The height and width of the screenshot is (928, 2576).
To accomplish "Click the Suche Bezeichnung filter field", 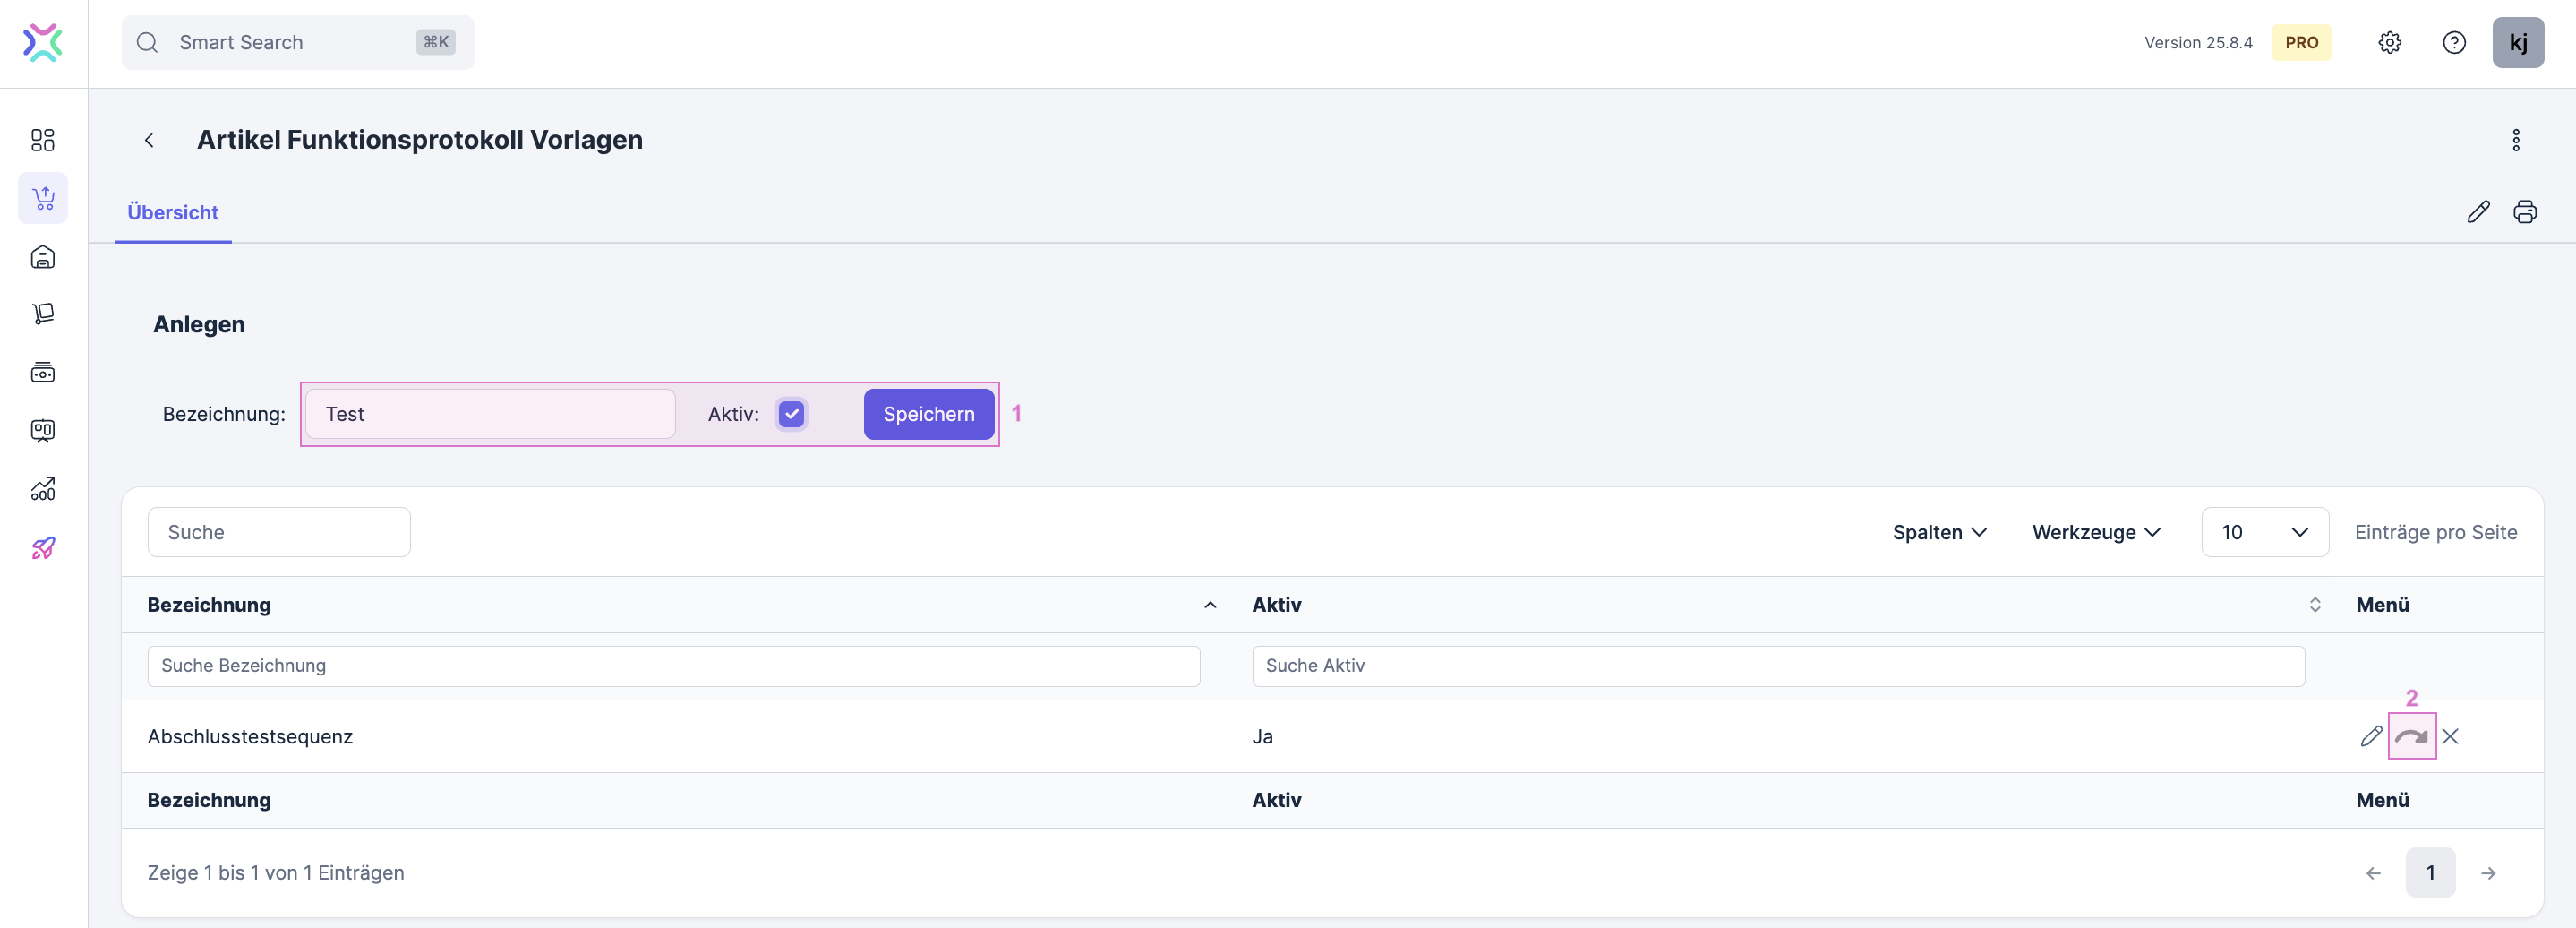I will (x=673, y=665).
